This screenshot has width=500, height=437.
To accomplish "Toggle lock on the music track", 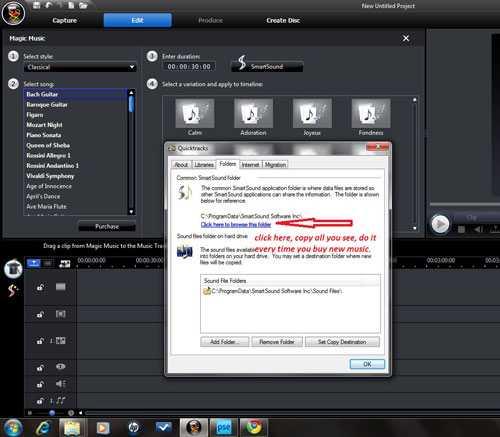I will click(40, 401).
